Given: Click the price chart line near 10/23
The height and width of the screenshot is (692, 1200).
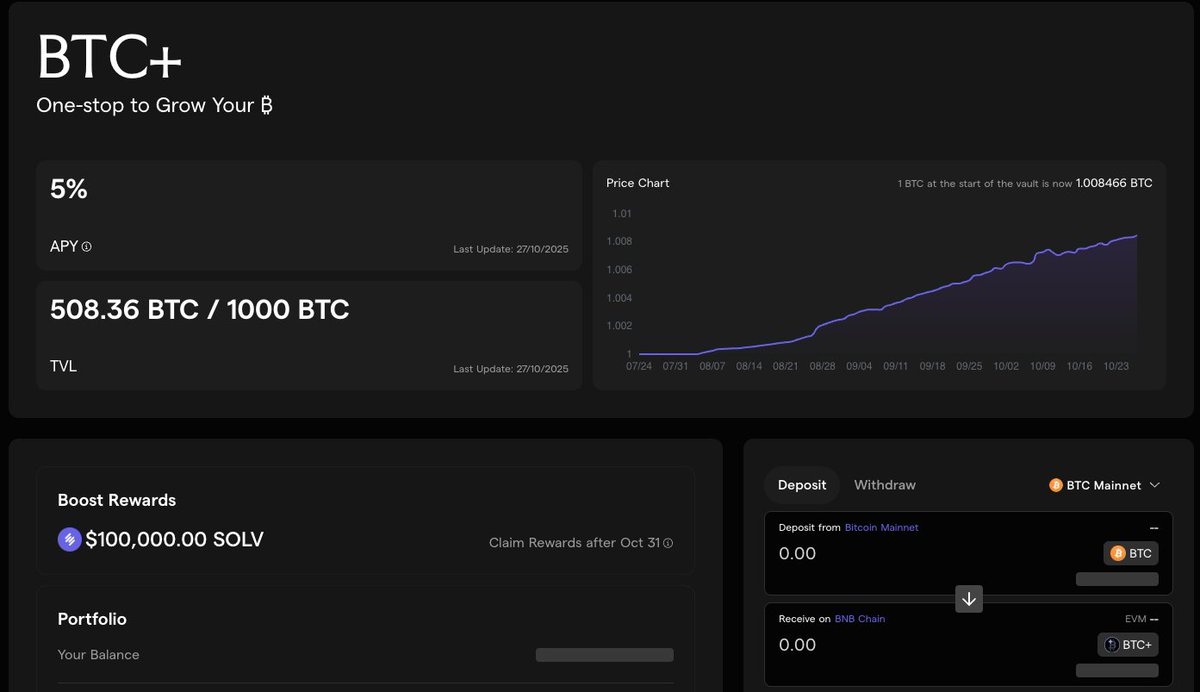Looking at the screenshot, I should [1116, 241].
